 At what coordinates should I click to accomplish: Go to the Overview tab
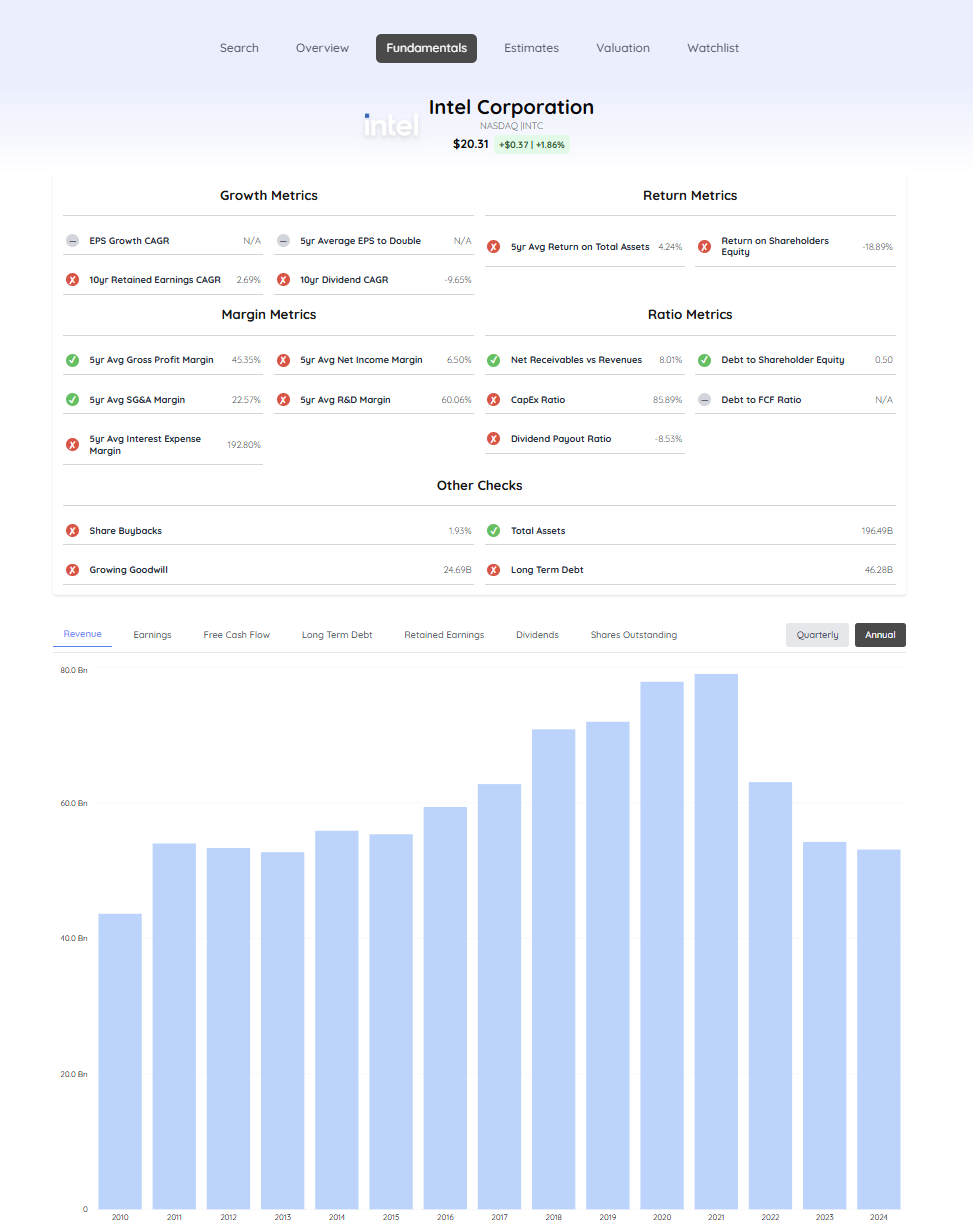(x=322, y=48)
